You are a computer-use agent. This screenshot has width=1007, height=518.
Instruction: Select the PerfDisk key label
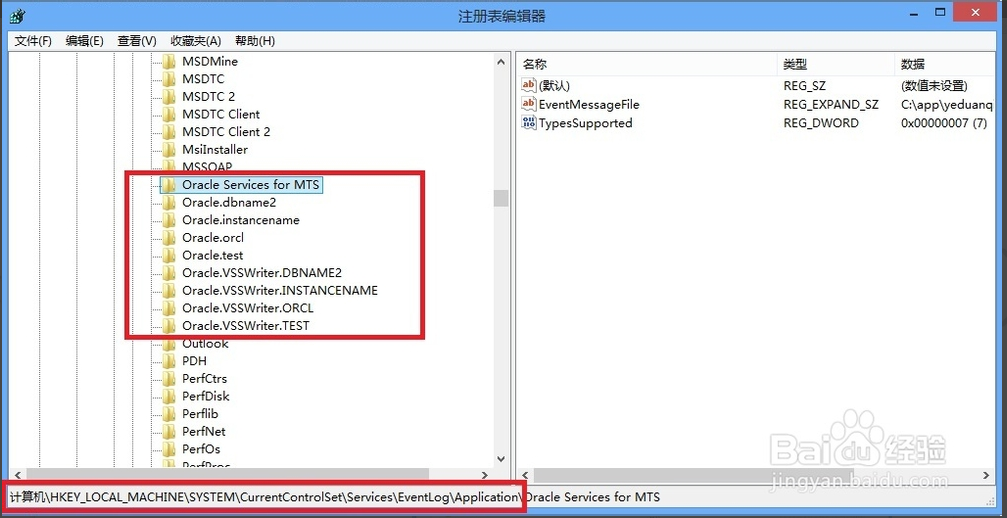pyautogui.click(x=206, y=396)
